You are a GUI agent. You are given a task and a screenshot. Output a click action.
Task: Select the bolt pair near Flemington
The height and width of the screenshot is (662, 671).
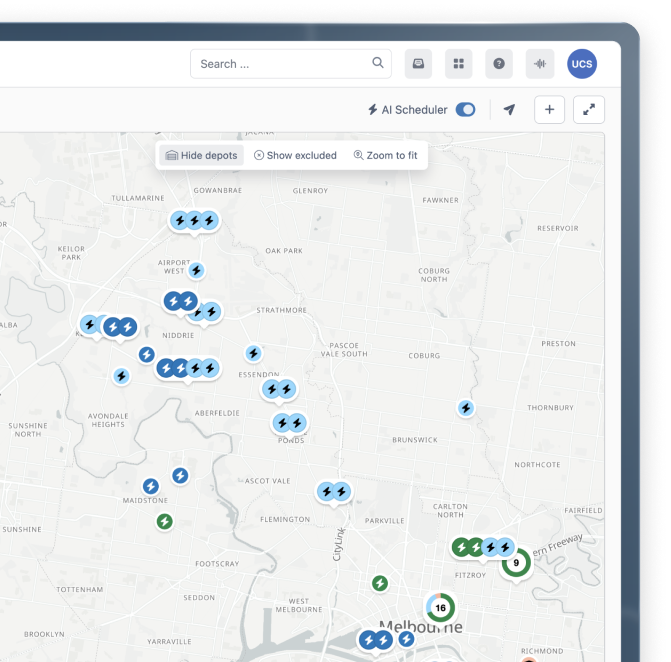click(x=334, y=492)
